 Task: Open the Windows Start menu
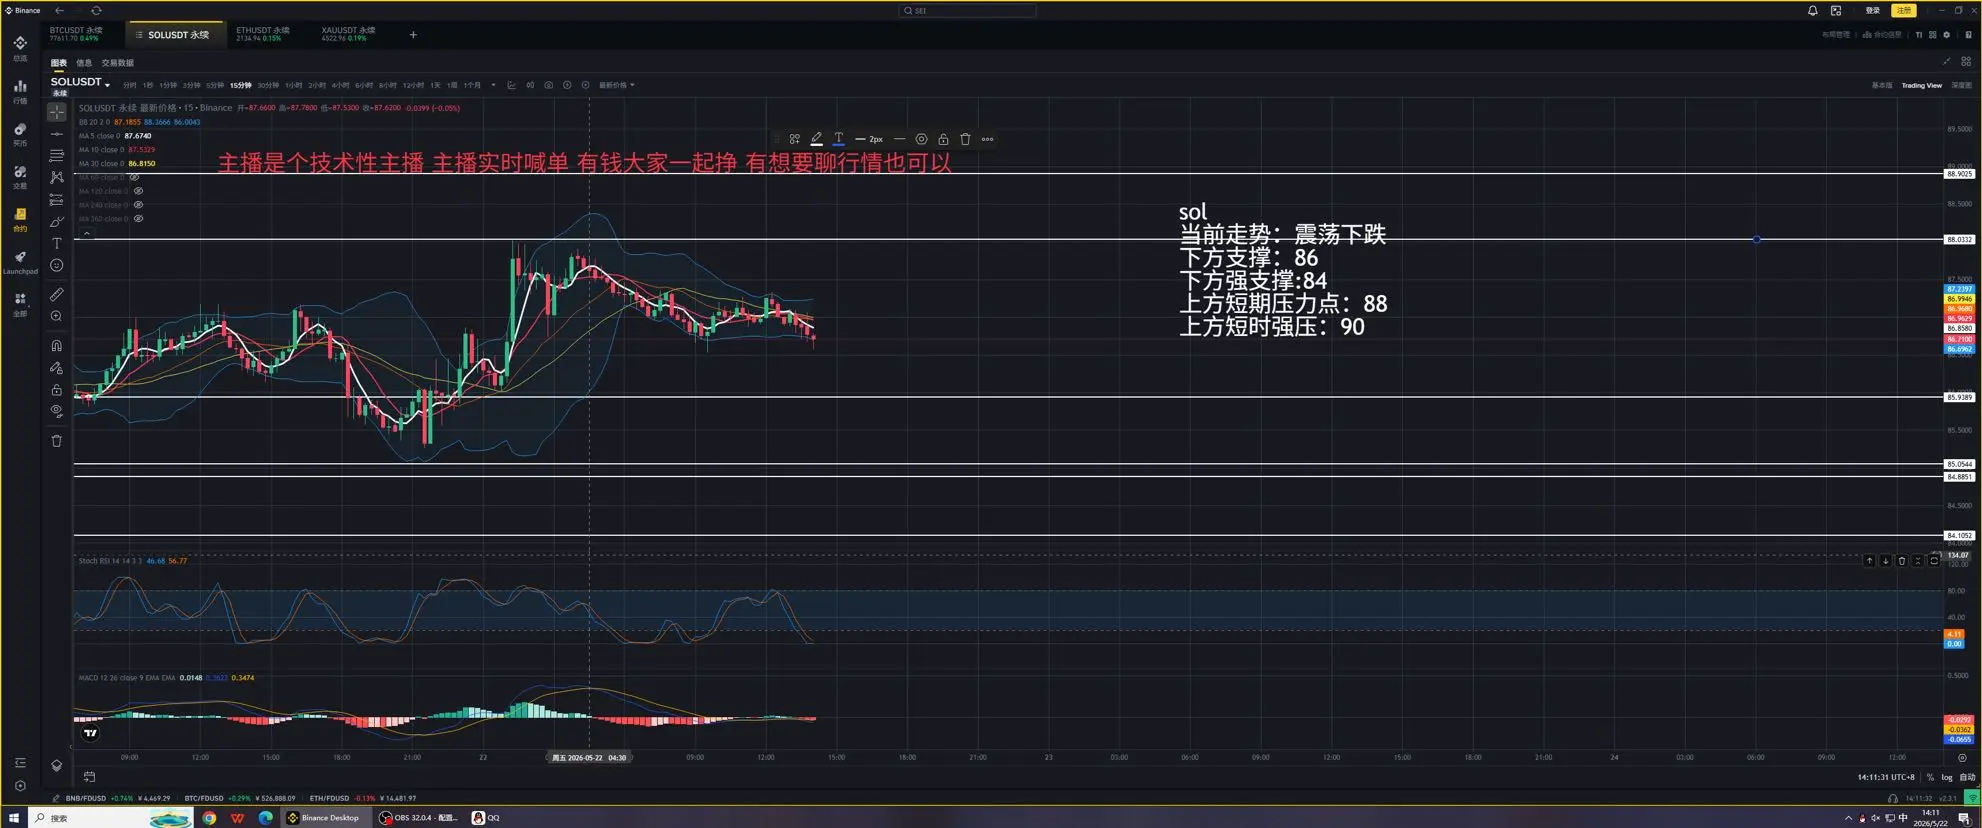14,818
